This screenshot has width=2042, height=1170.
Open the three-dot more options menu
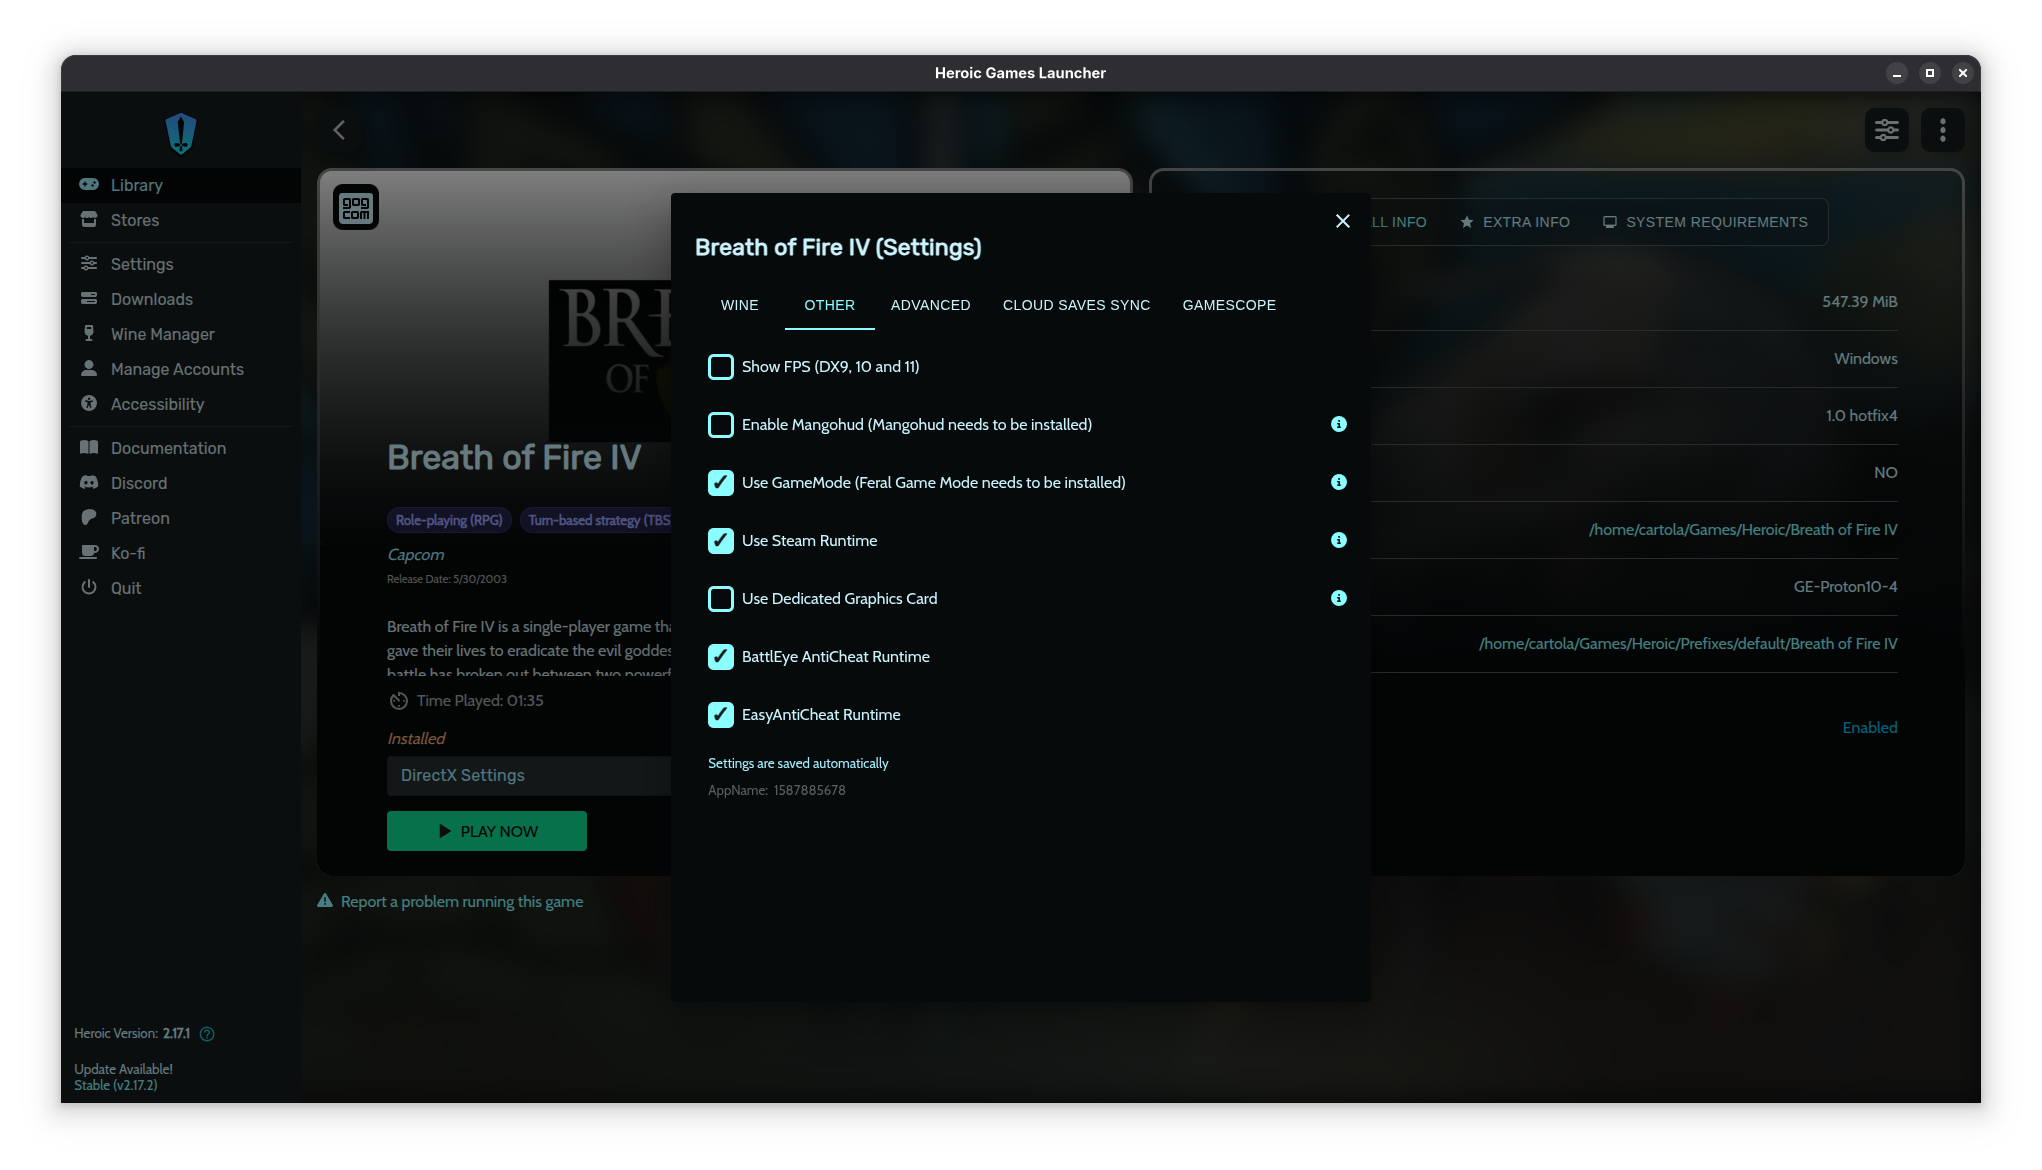coord(1943,130)
